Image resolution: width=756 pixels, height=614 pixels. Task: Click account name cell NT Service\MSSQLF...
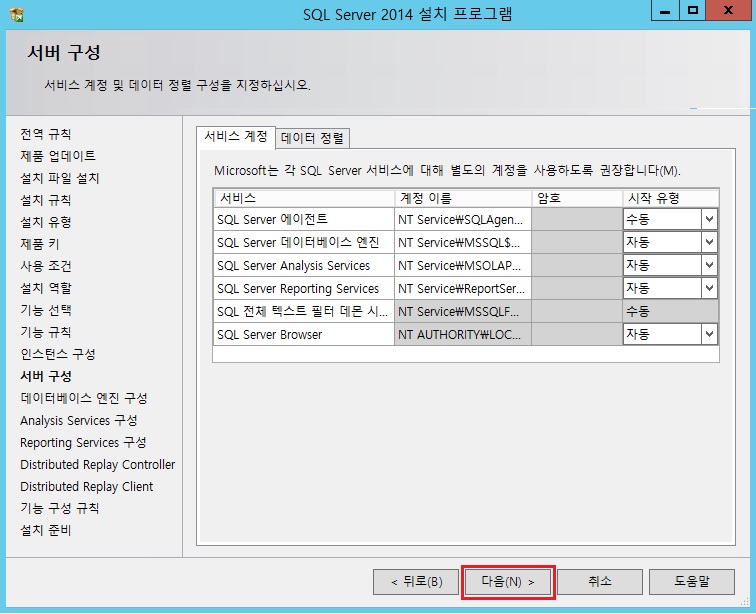pos(463,312)
